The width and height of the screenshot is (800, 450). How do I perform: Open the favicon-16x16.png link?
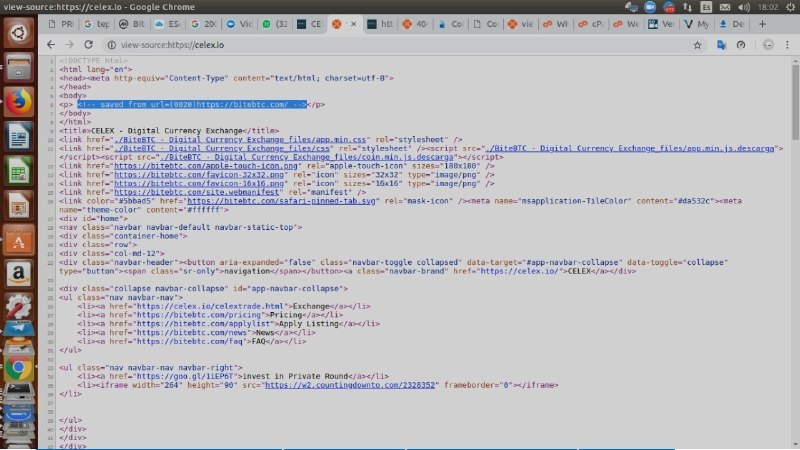(199, 183)
